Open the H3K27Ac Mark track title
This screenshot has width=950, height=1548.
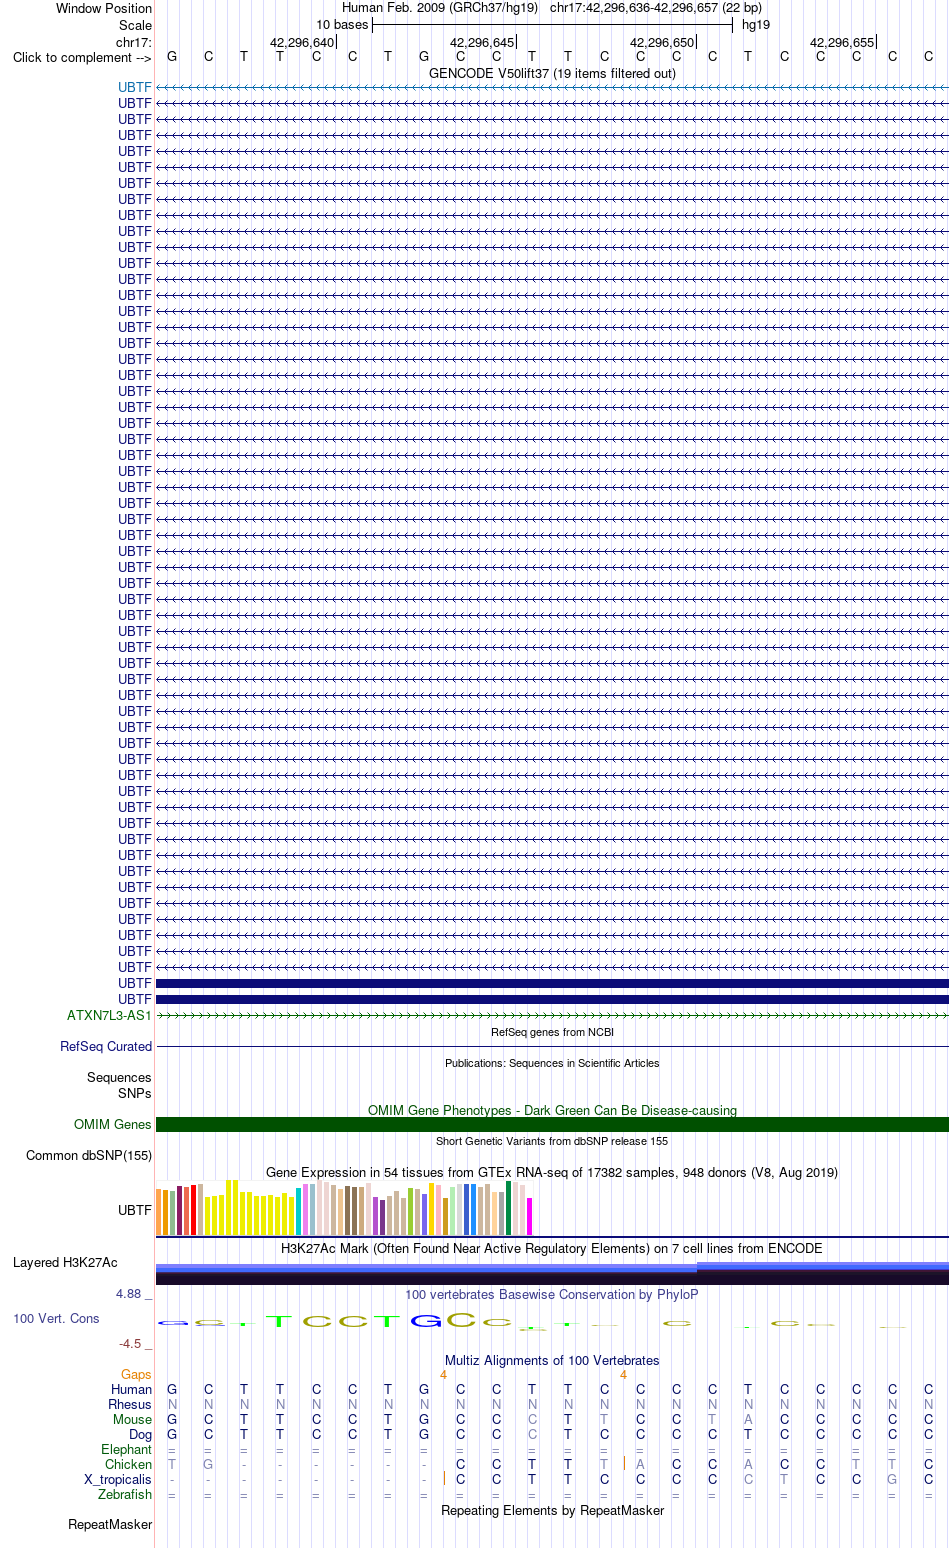coord(552,1248)
